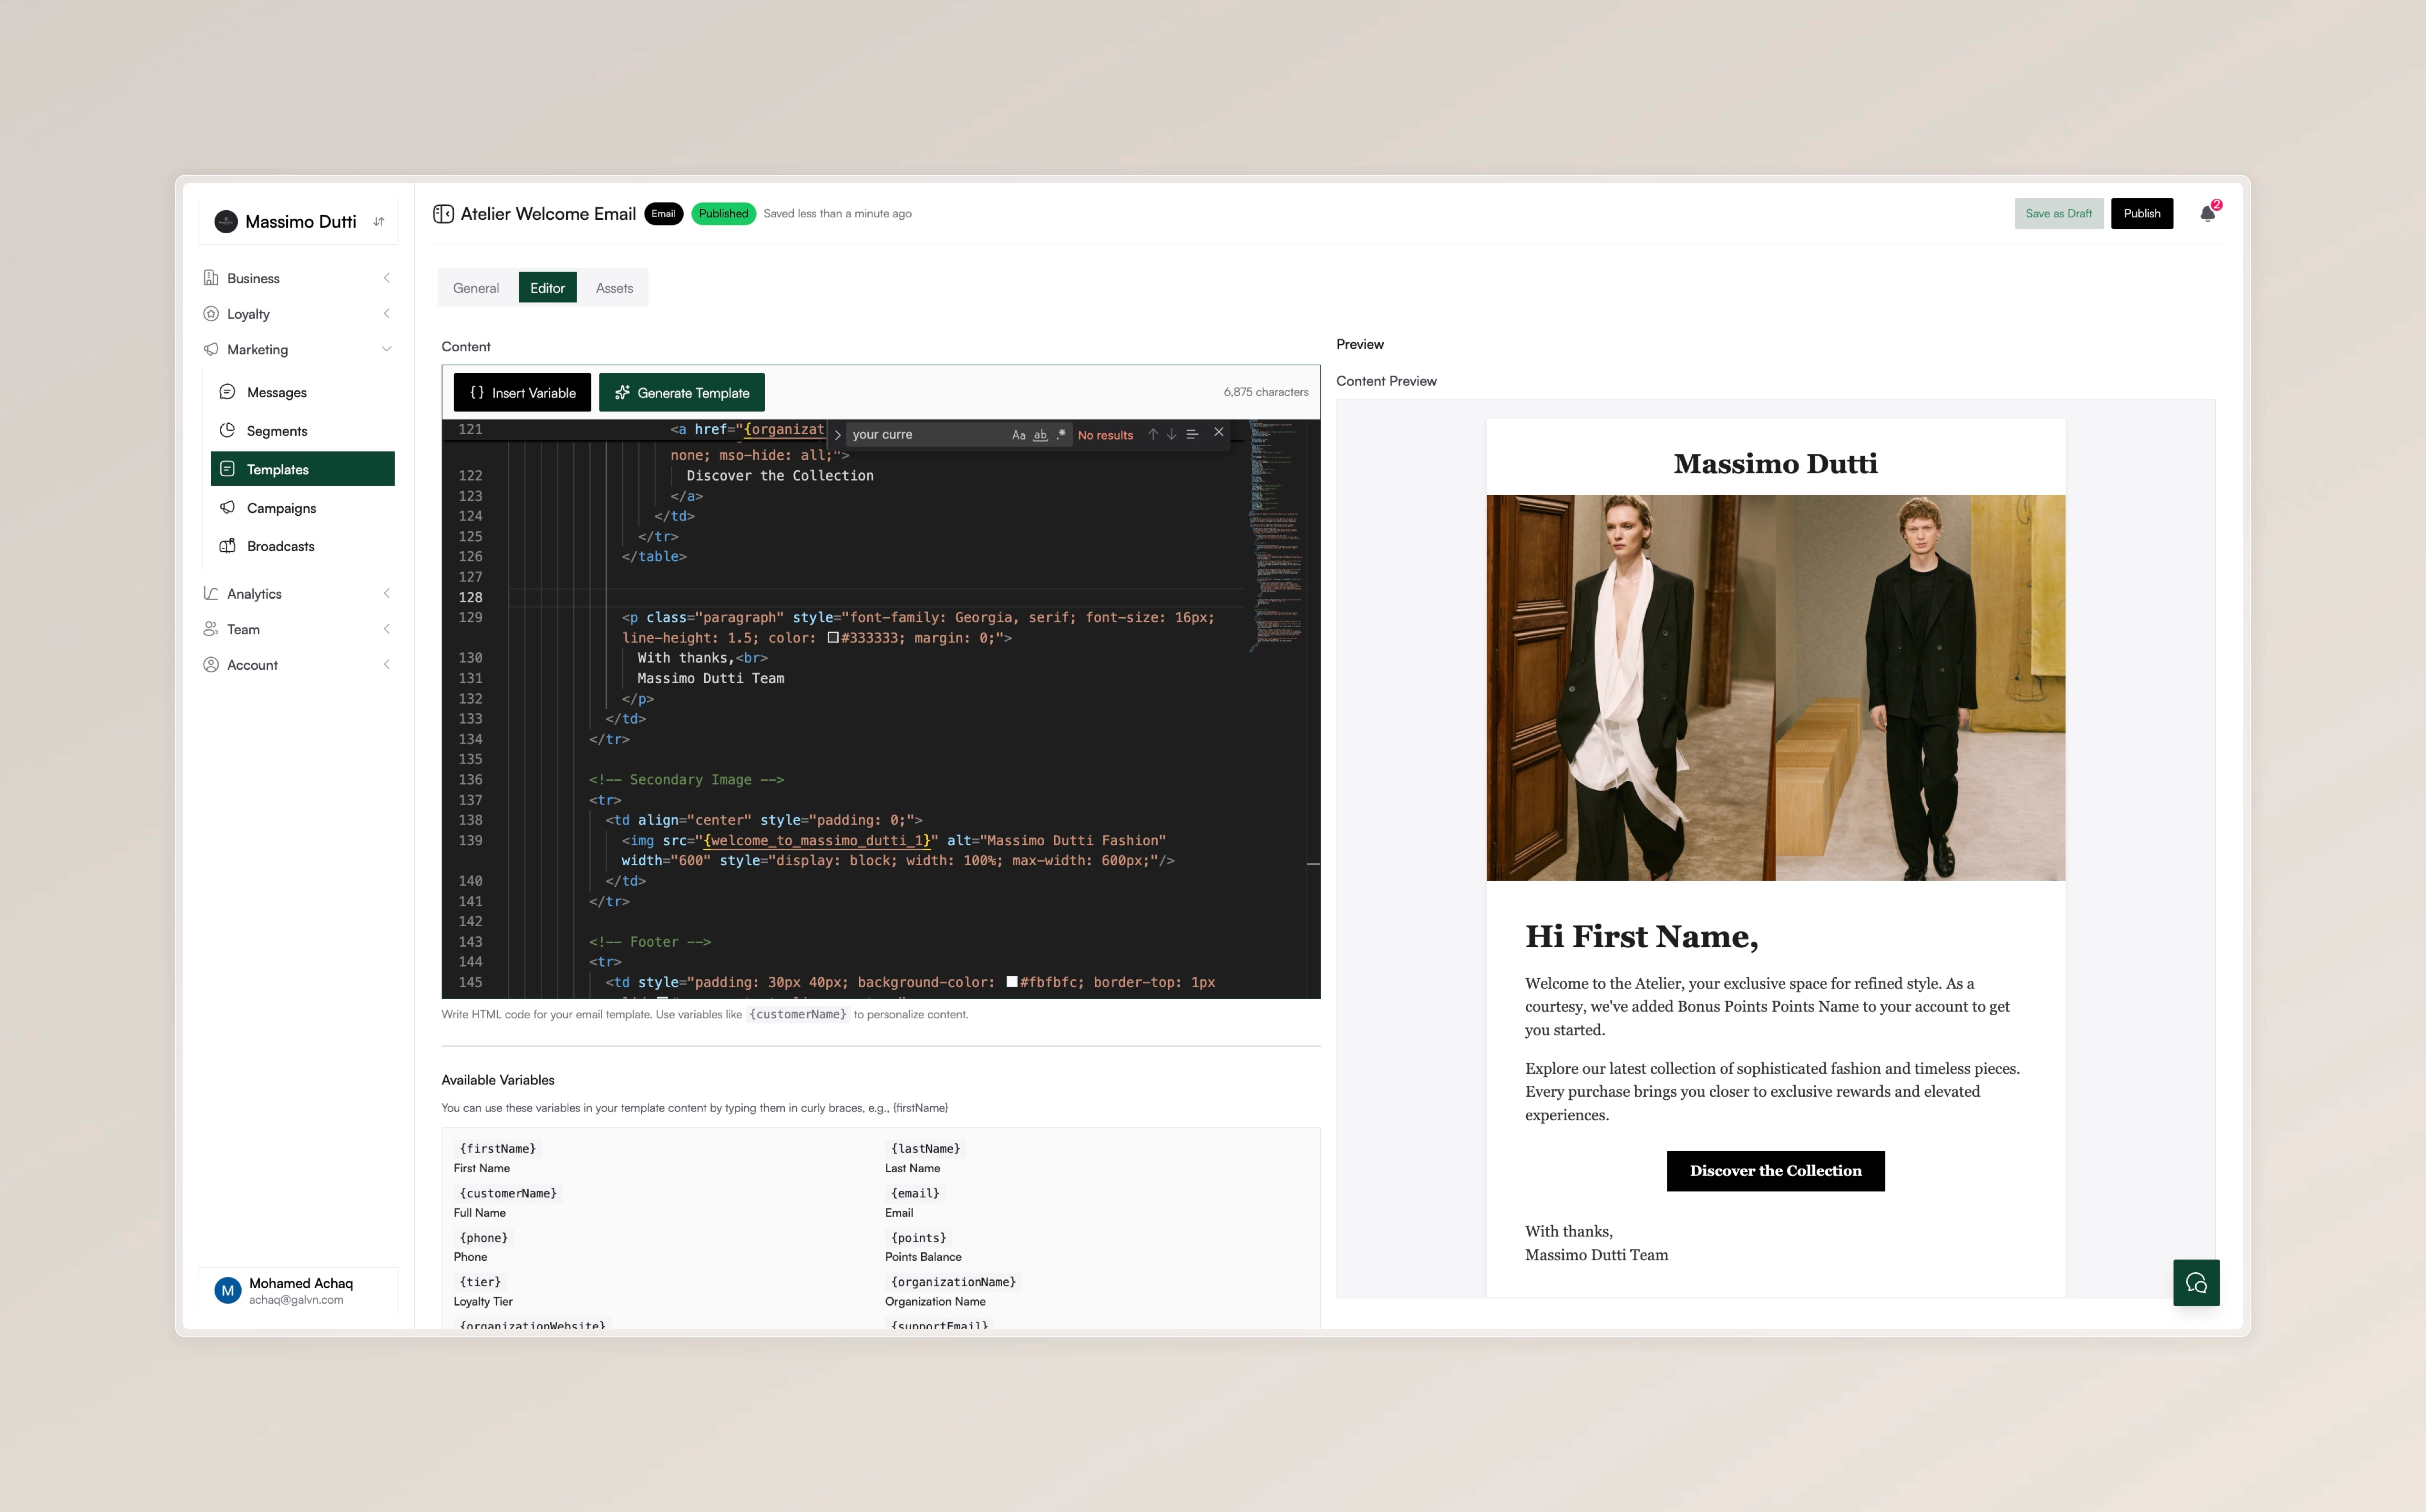Click the #333333 color swatch in code
This screenshot has height=1512, width=2426.
[x=833, y=638]
